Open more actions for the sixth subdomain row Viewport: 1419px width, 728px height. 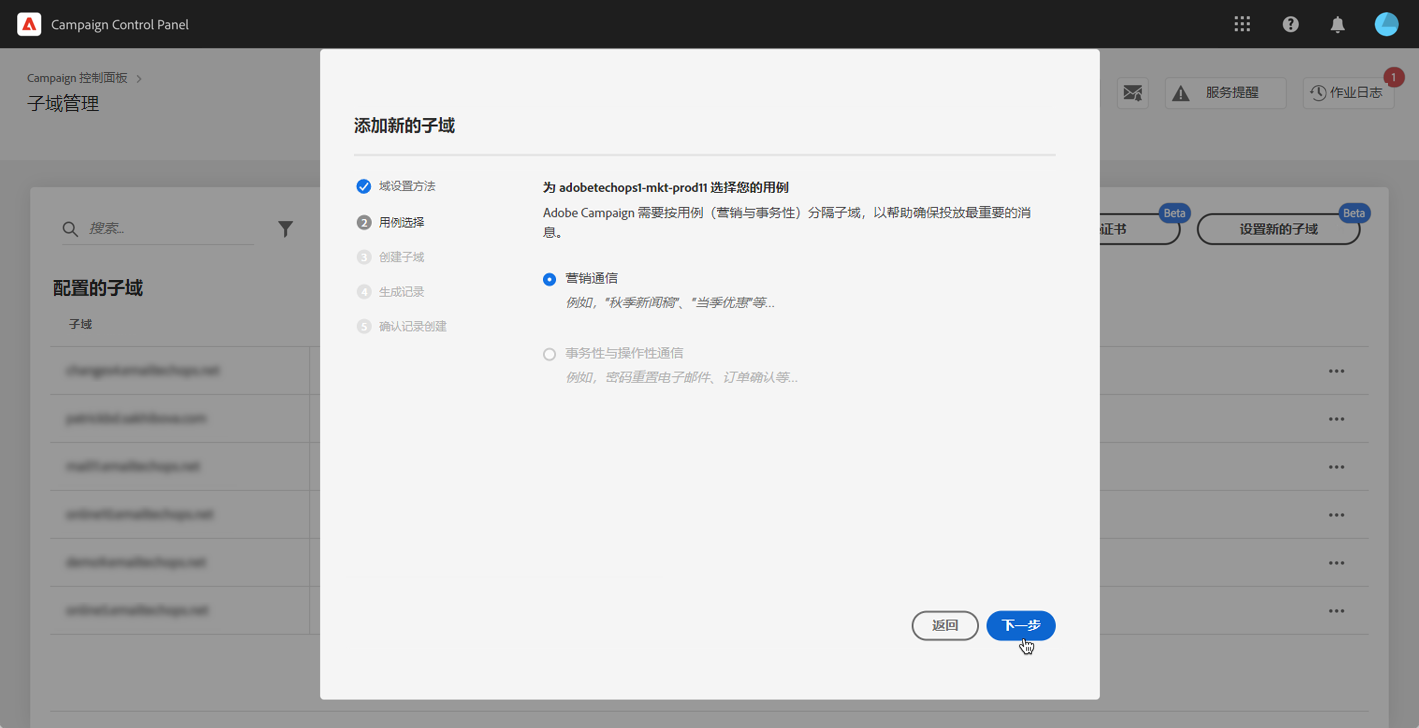1336,611
